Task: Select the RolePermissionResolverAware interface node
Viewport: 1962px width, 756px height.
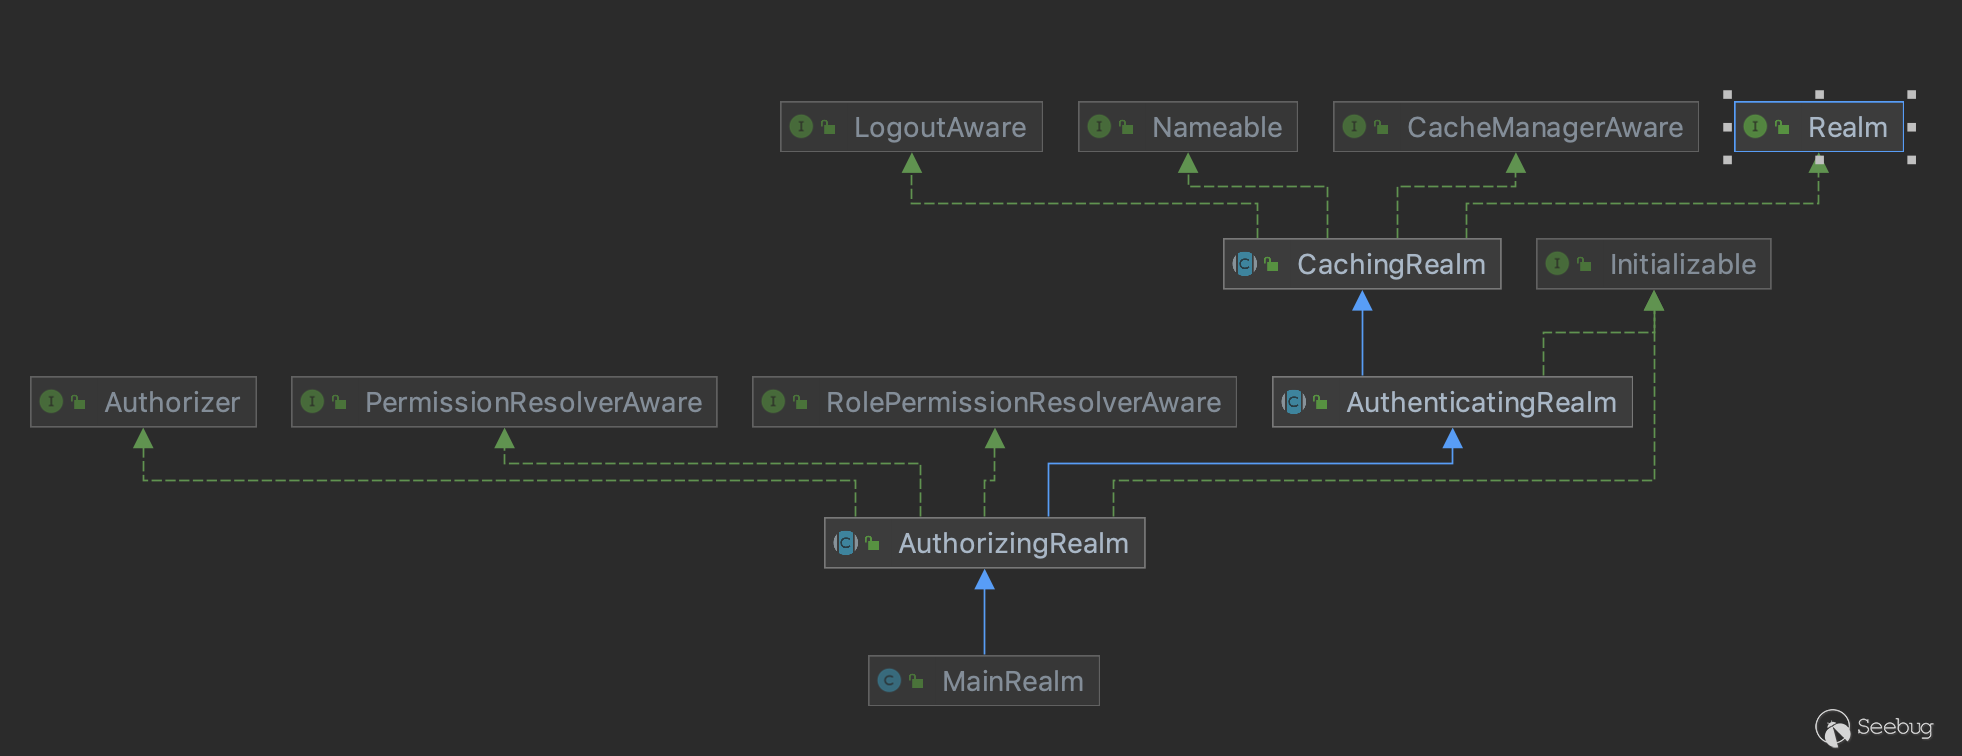Action: (x=1022, y=402)
